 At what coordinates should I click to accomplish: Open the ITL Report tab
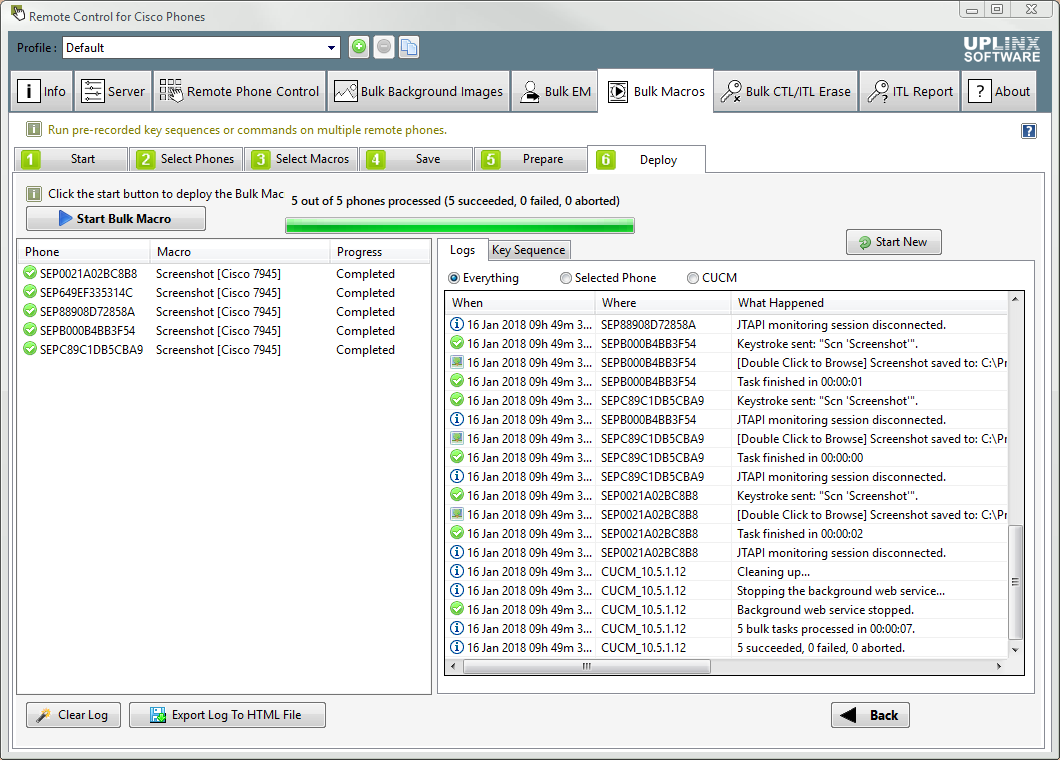pyautogui.click(x=911, y=91)
